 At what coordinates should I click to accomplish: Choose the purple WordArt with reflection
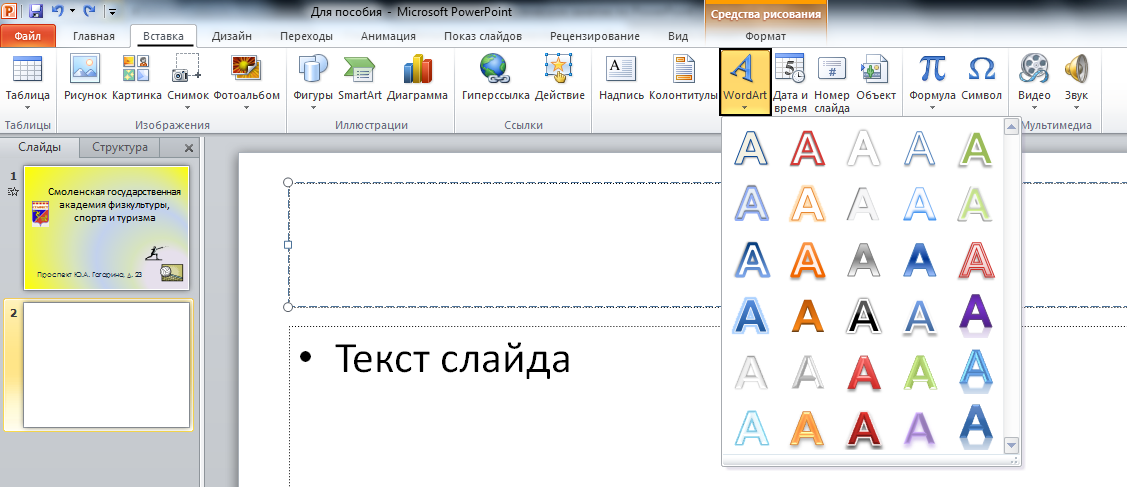[975, 315]
